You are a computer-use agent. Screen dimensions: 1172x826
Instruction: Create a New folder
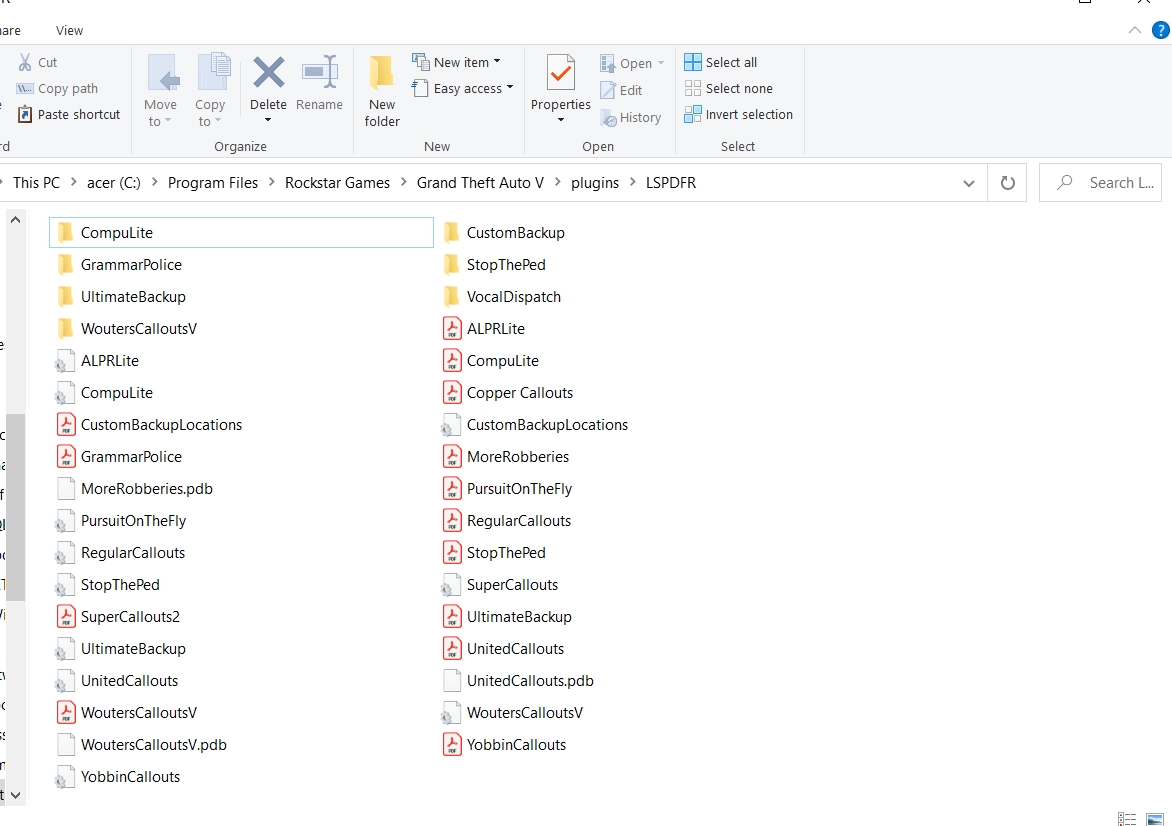[382, 91]
